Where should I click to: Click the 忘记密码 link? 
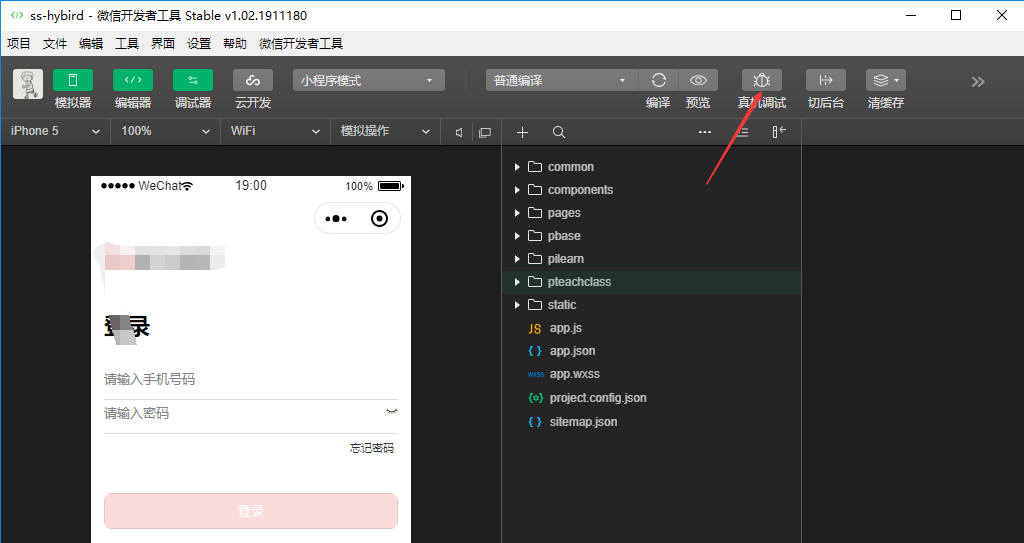pos(371,448)
